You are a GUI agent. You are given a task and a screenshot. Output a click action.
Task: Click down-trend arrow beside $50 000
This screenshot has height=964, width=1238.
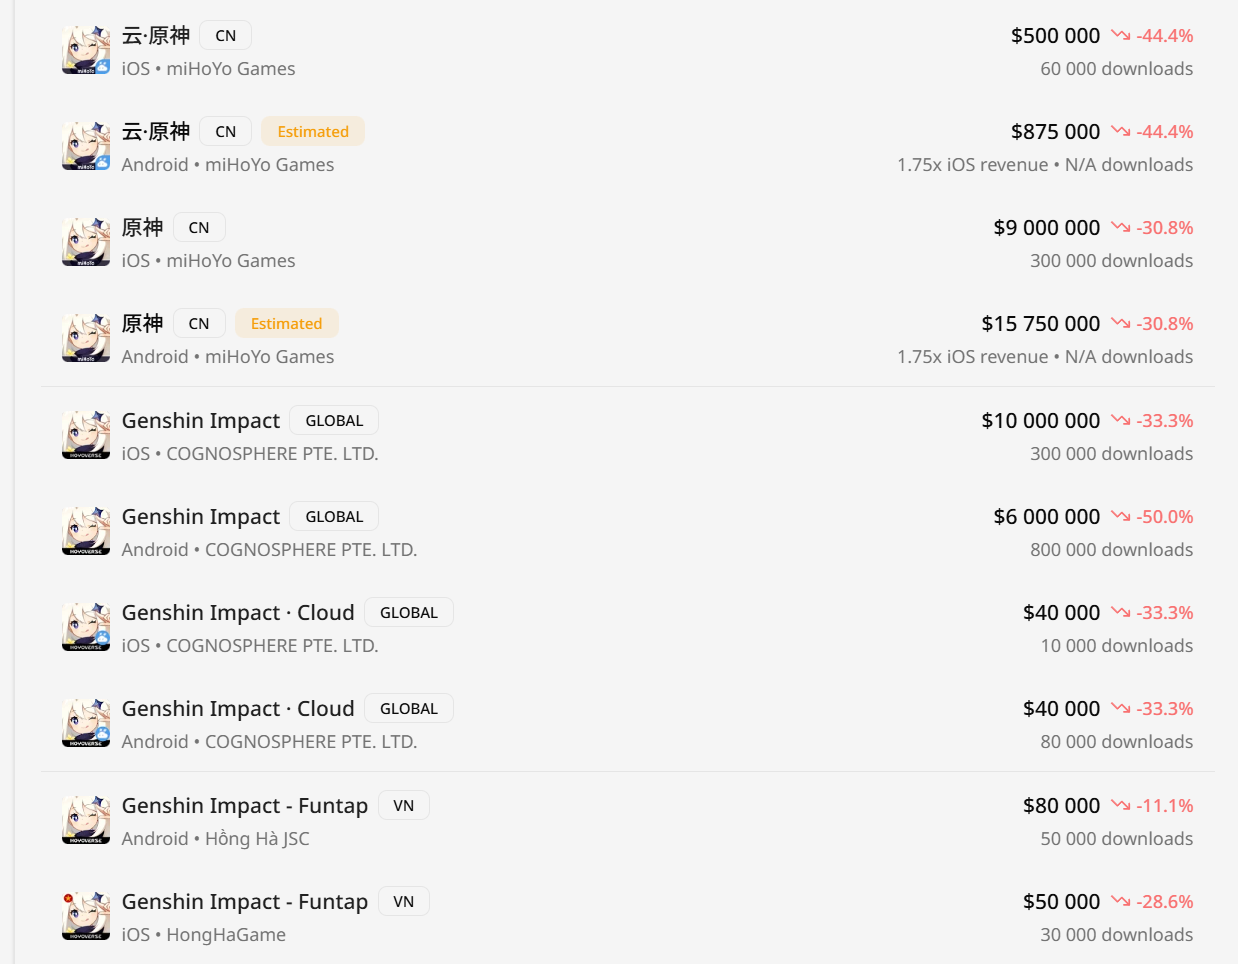pyautogui.click(x=1120, y=902)
